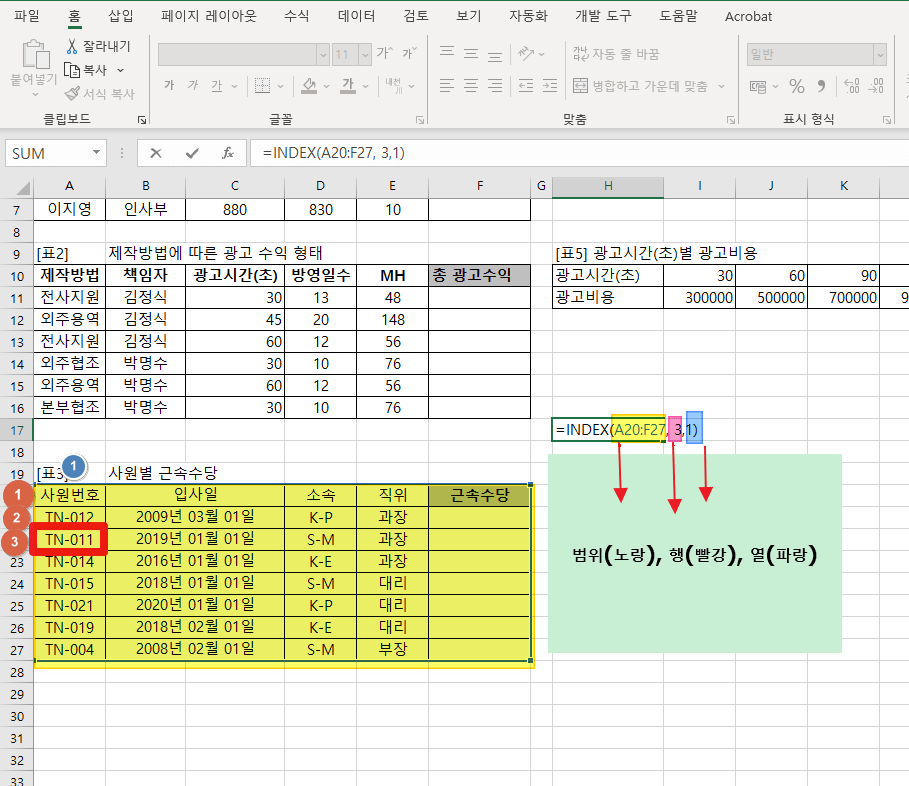The image size is (909, 786).
Task: Open the font name dropdown
Action: 323,55
